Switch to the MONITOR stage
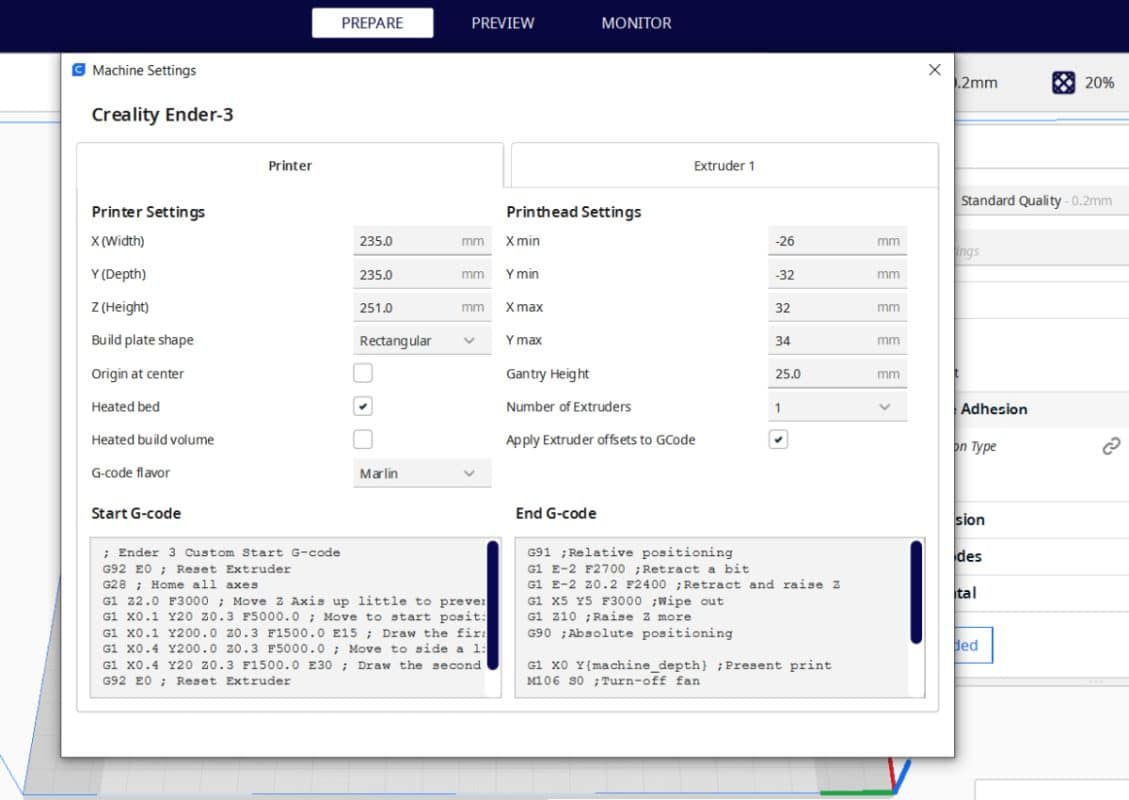Screen dimensions: 1129x800 635,22
